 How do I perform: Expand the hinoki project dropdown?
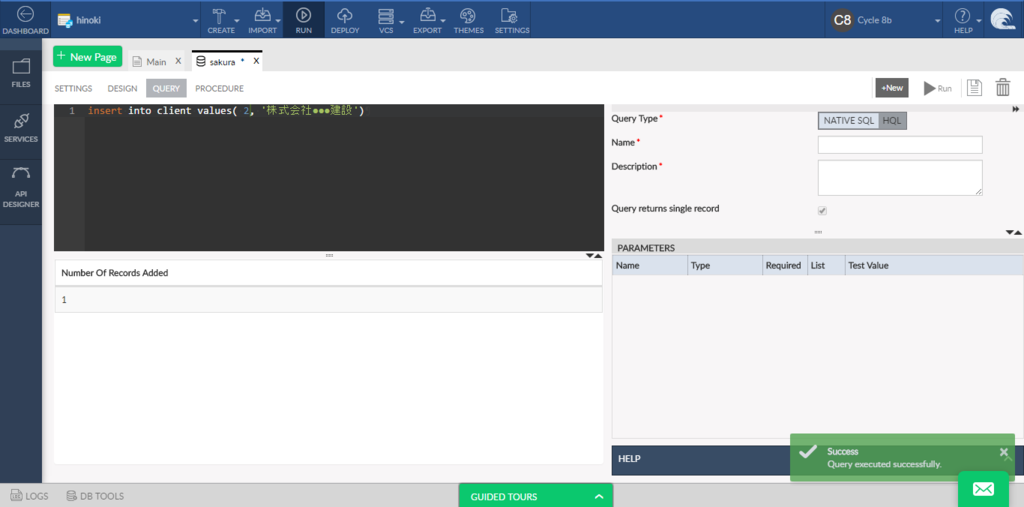195,22
